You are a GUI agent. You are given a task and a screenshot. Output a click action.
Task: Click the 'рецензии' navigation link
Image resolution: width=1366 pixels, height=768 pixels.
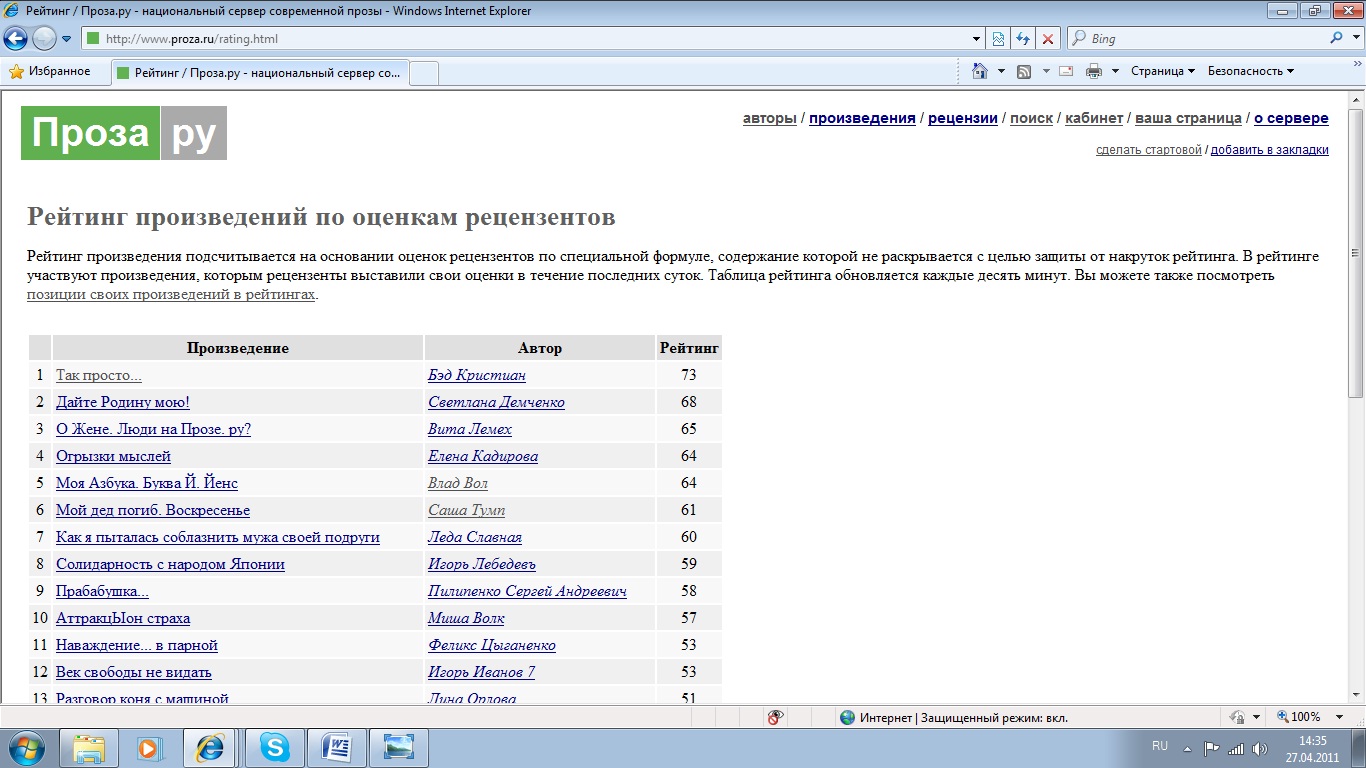click(962, 118)
